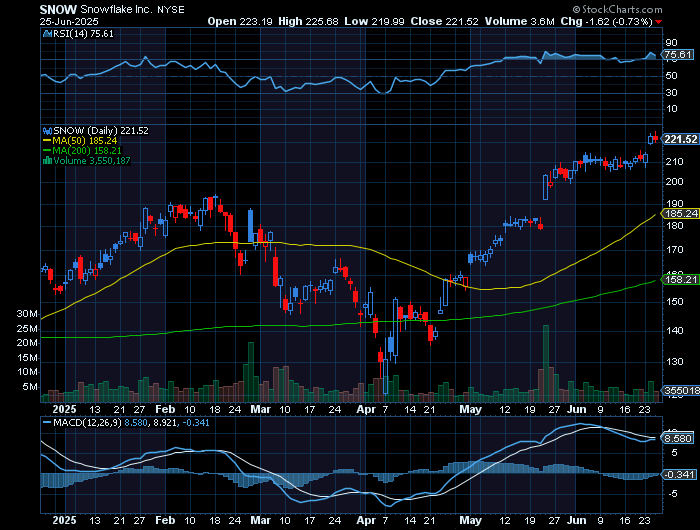Click the 130 price axis label
The width and height of the screenshot is (700, 530).
pos(674,361)
